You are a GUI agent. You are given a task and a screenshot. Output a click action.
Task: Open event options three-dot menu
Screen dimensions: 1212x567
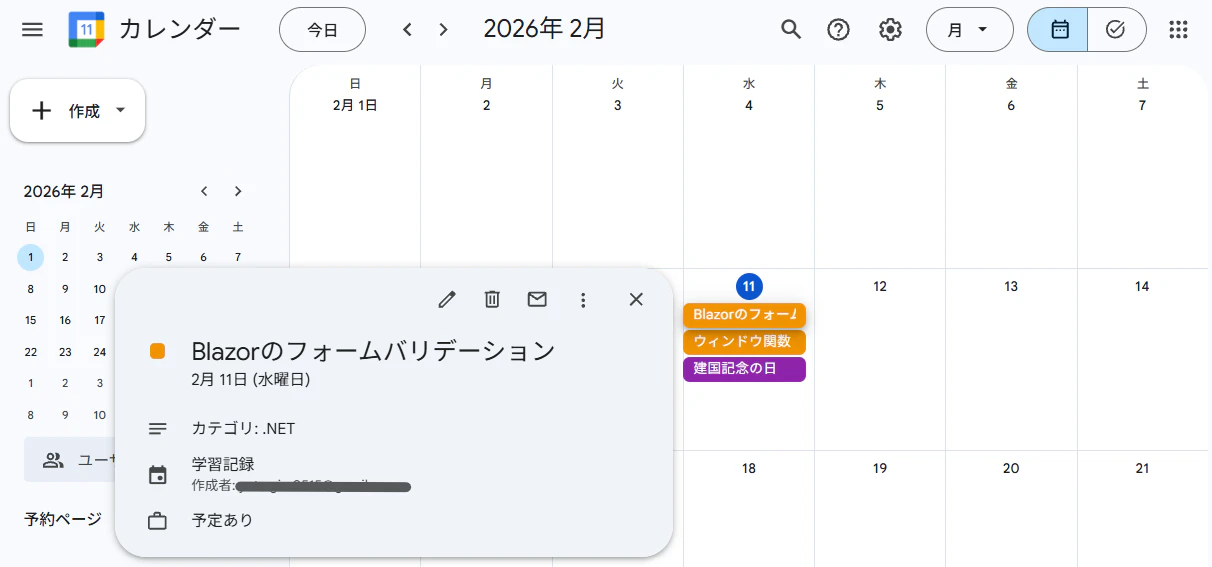583,299
